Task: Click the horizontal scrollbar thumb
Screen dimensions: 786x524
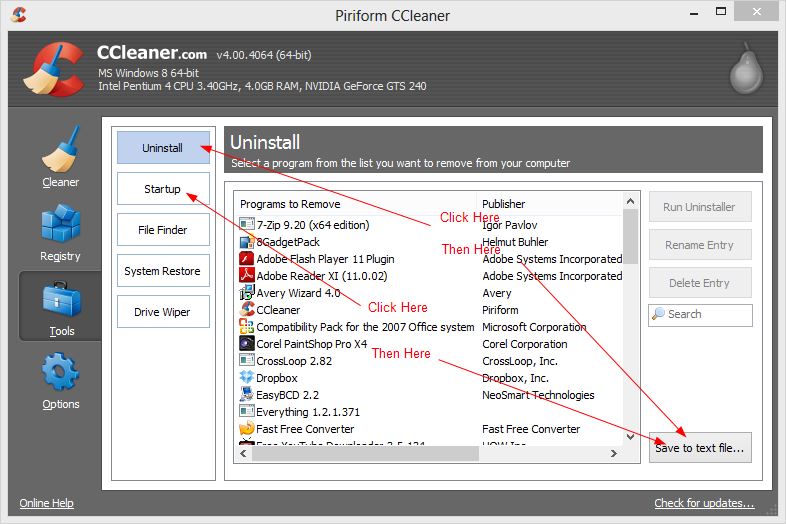Action: click(x=365, y=453)
